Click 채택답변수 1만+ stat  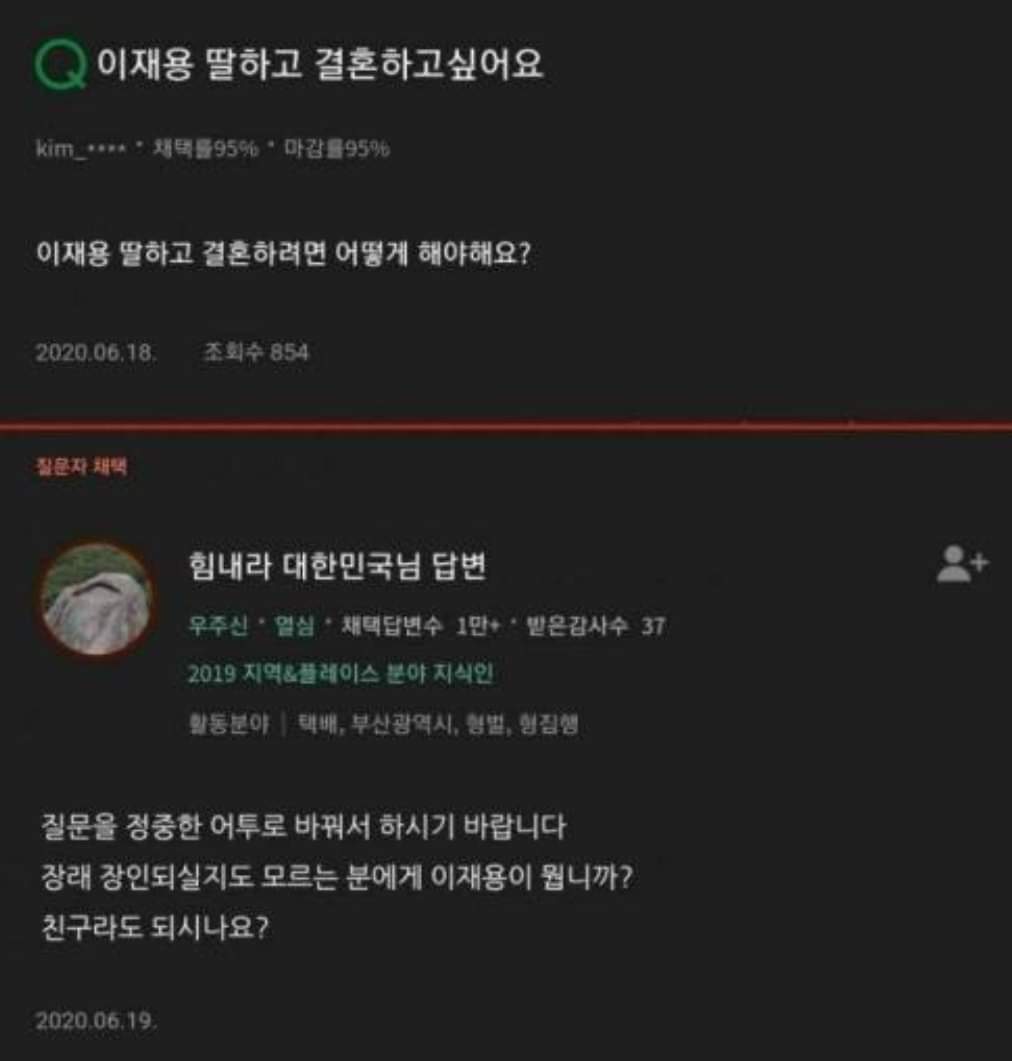click(420, 626)
